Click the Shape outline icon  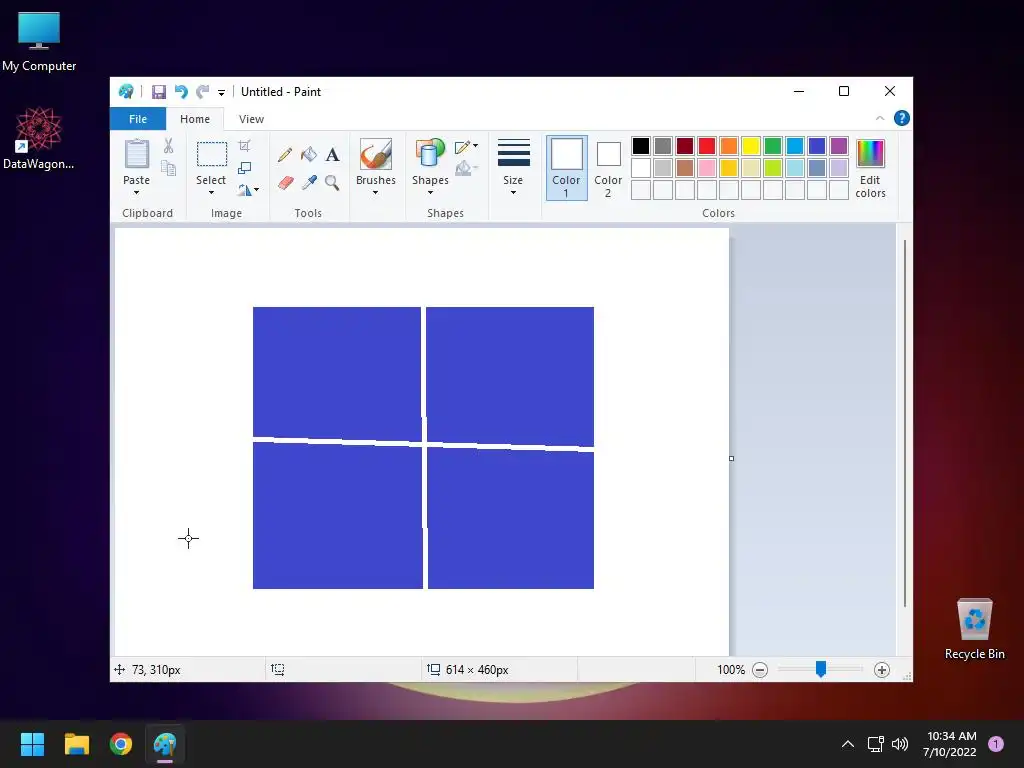click(x=463, y=147)
